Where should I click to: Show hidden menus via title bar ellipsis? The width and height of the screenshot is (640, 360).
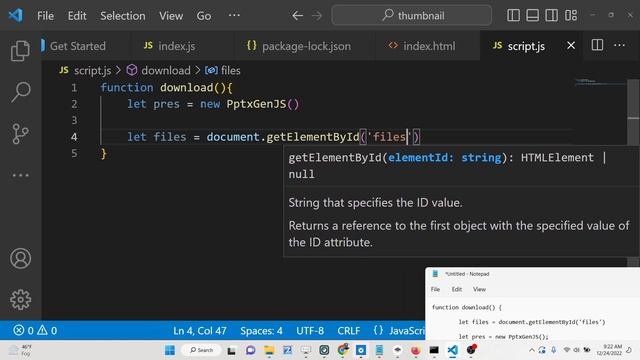(234, 16)
